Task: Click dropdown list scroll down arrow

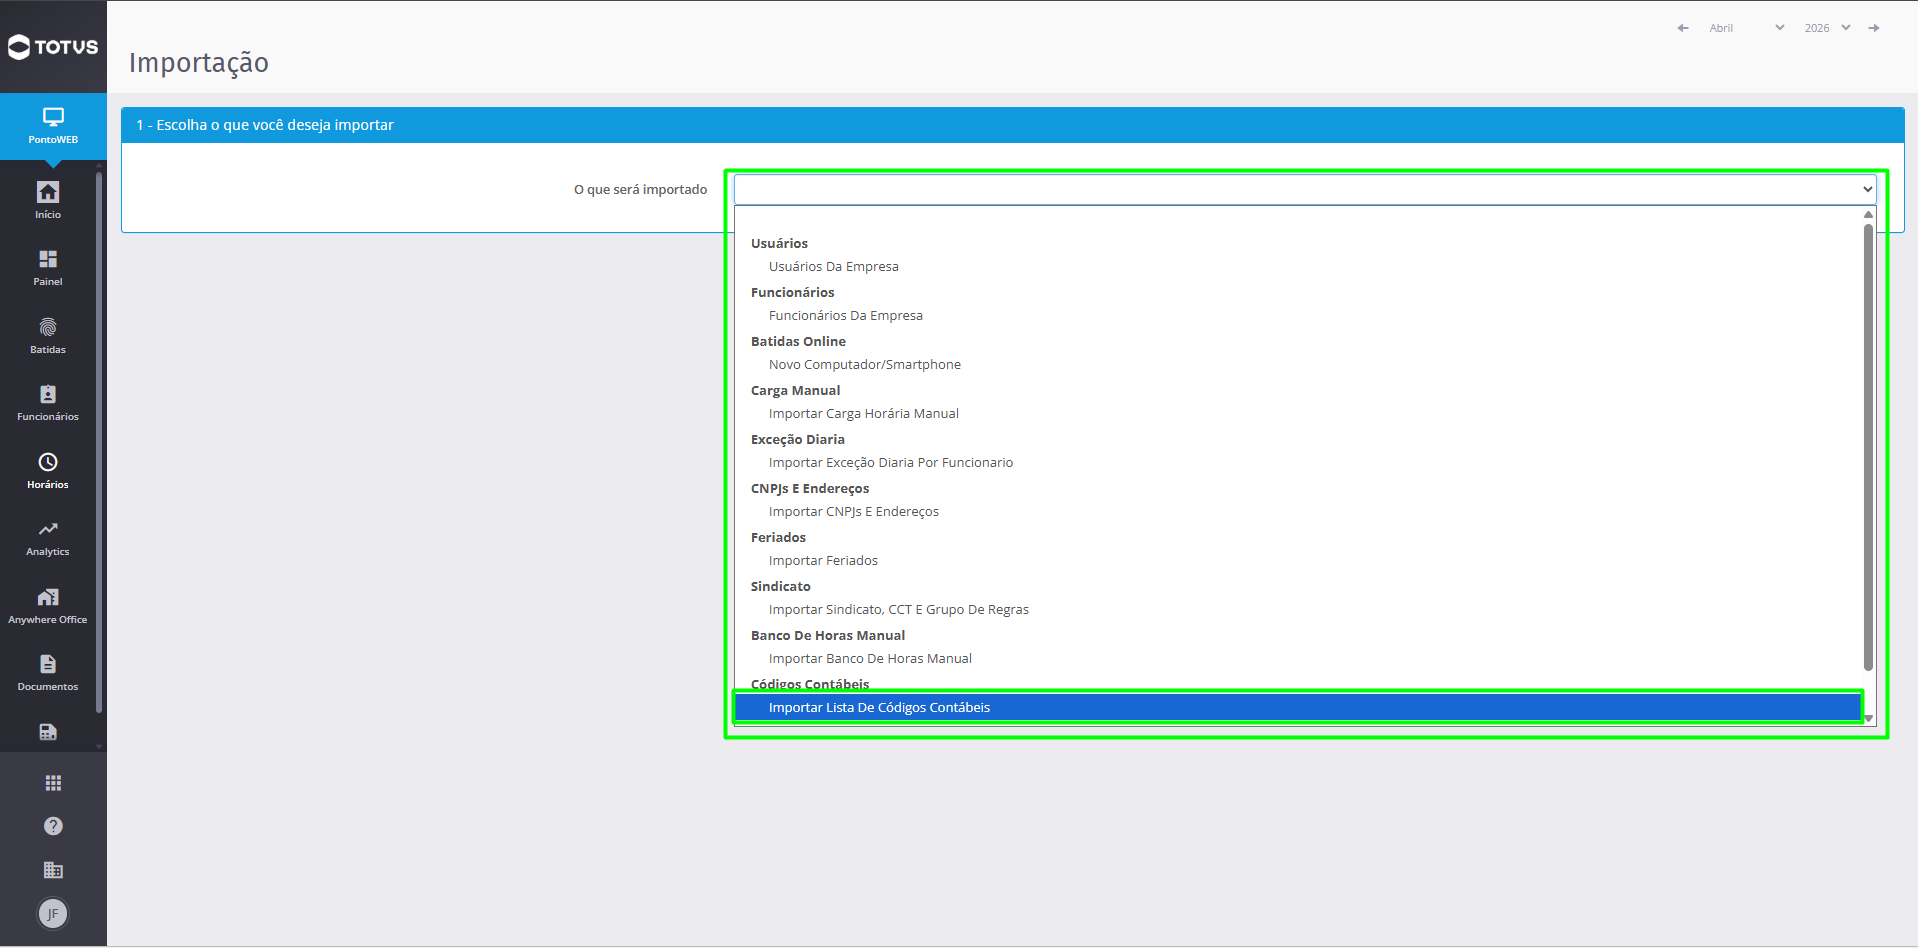Action: pos(1868,719)
